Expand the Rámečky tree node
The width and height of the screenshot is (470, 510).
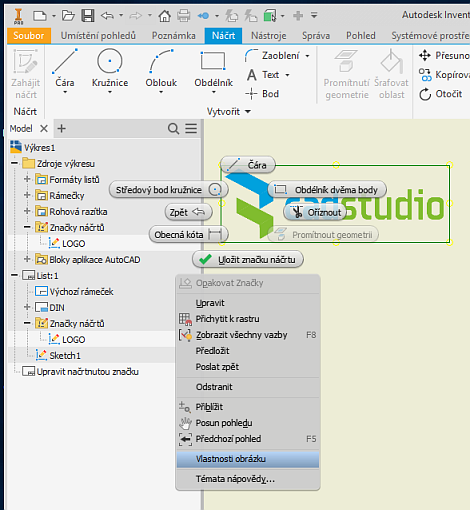27,195
